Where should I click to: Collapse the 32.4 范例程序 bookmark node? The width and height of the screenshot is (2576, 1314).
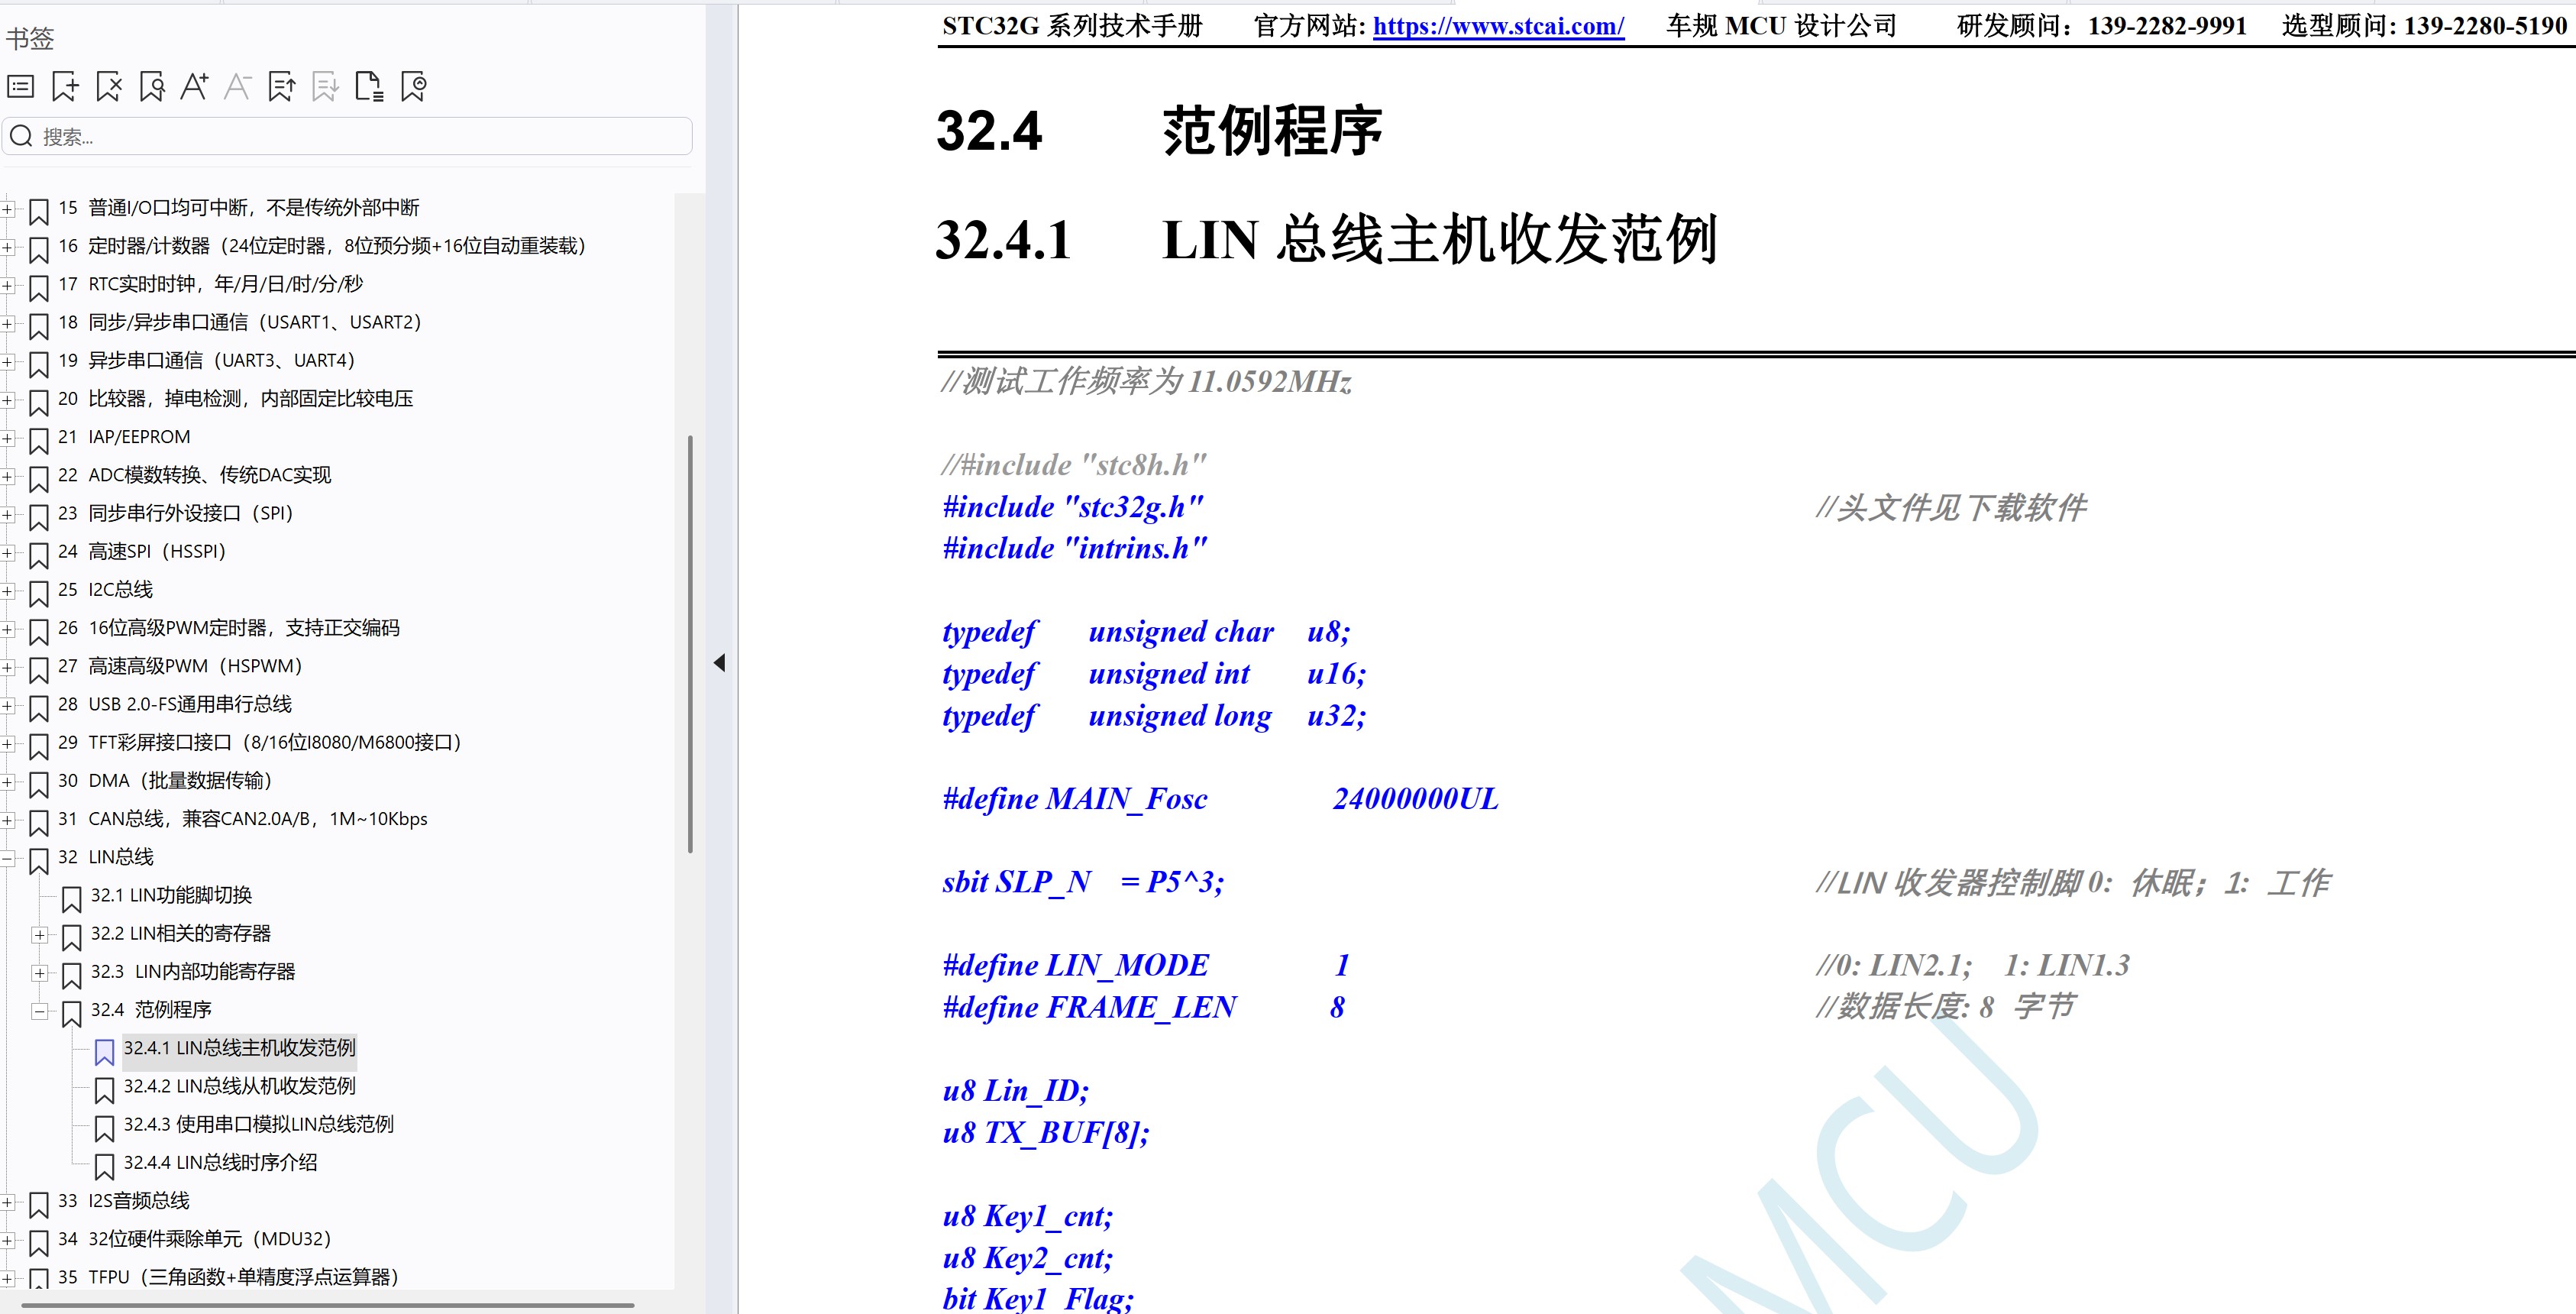pos(40,1011)
